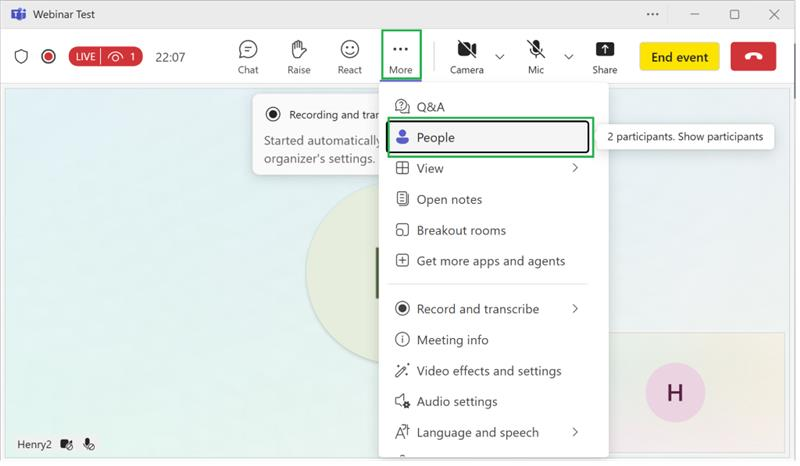This screenshot has height=466, width=800.
Task: Click the shield privacy icon
Action: (21, 56)
